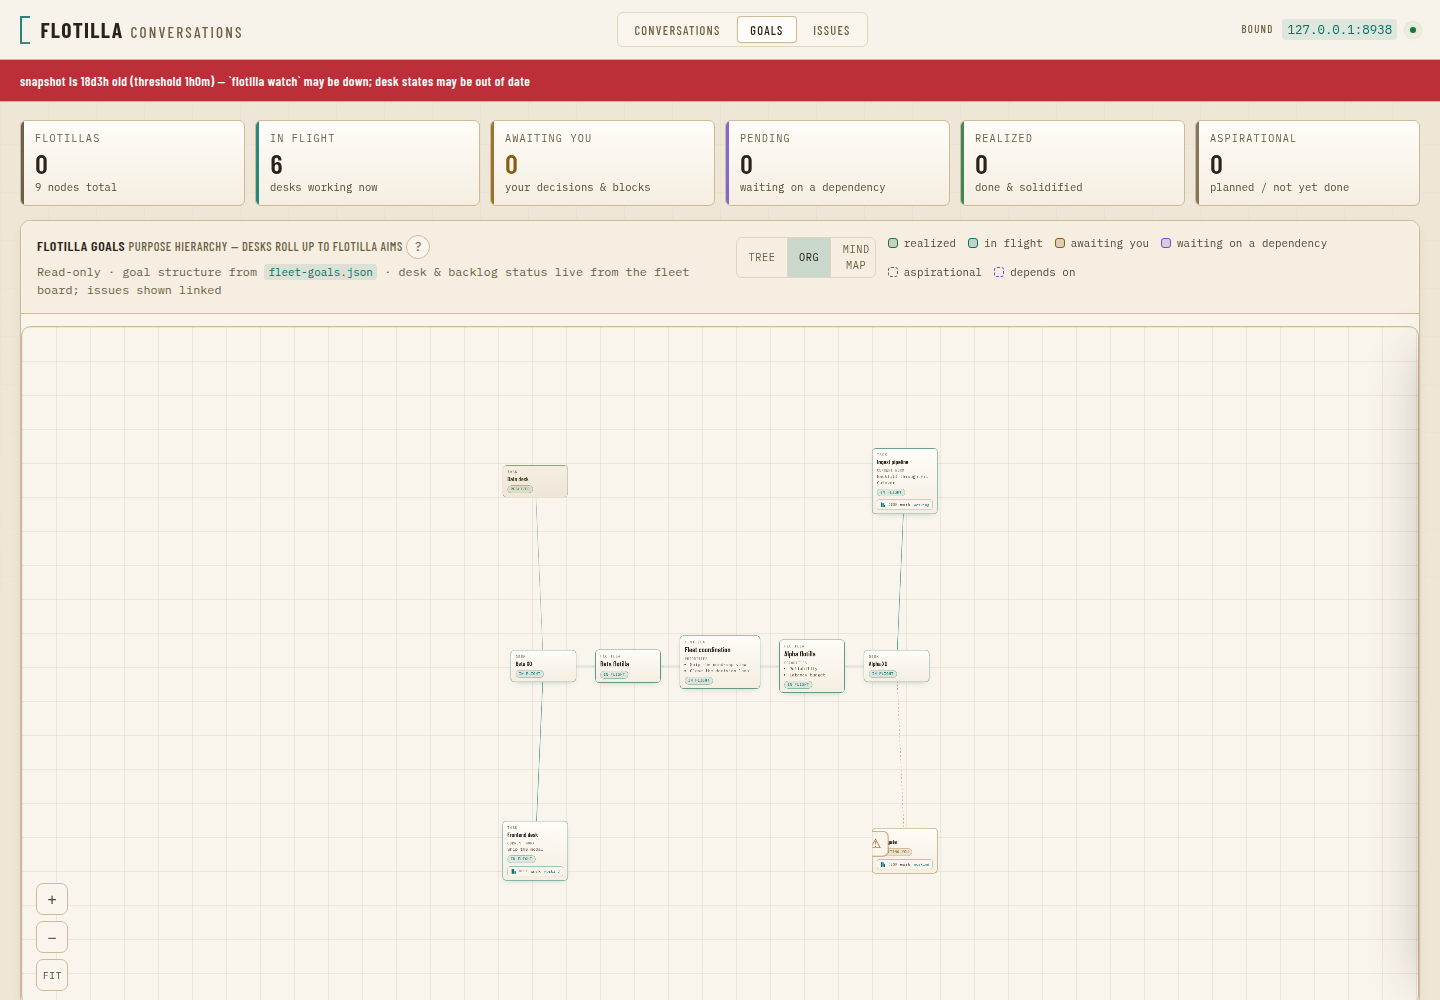Click the bound address 127.0.0.1:8938

click(1339, 30)
